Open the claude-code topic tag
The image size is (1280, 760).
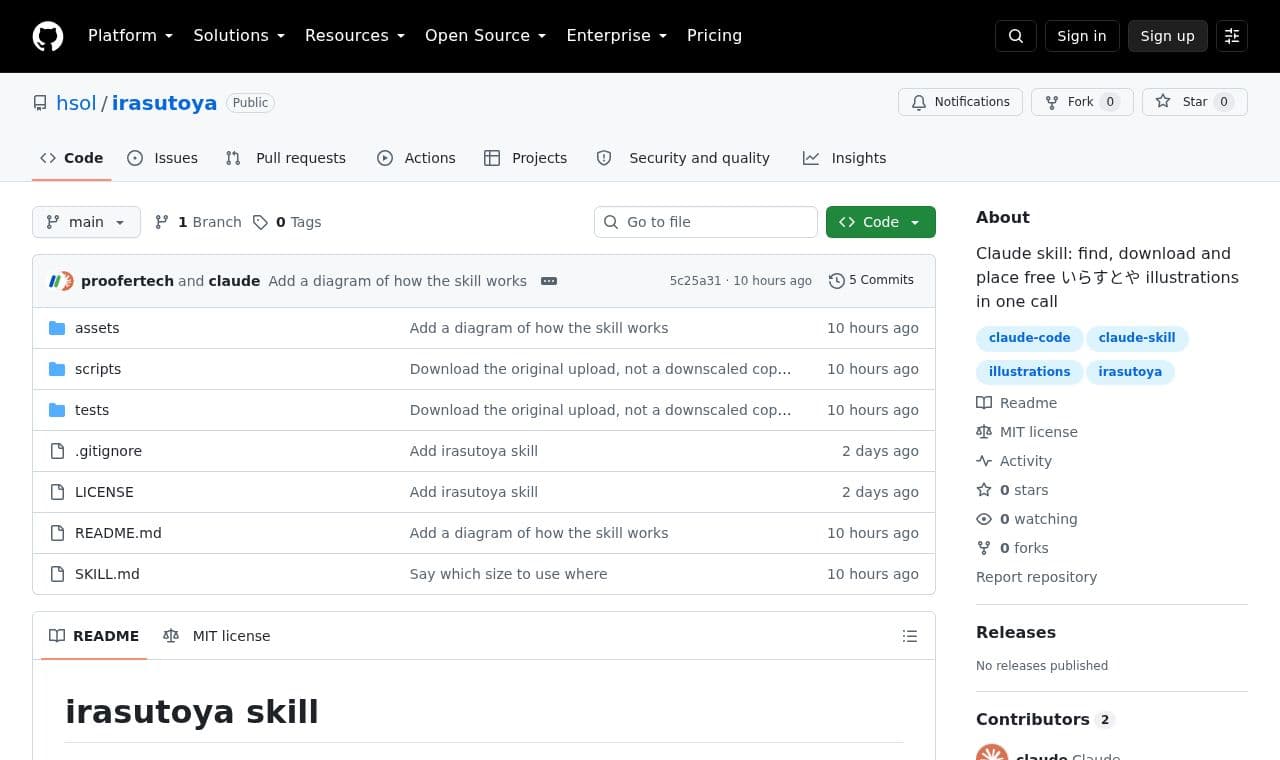[x=1030, y=338]
